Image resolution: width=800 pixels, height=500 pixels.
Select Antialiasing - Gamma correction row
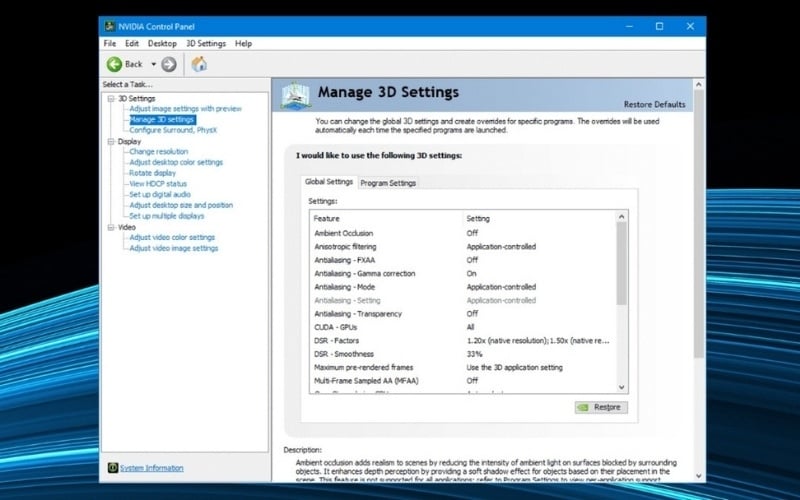[x=463, y=273]
